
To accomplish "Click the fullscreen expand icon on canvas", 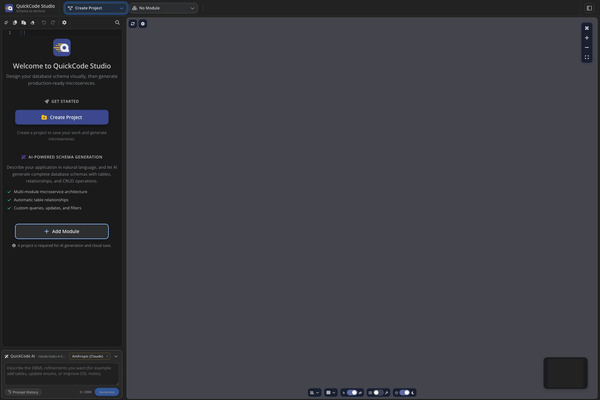I will click(x=587, y=57).
